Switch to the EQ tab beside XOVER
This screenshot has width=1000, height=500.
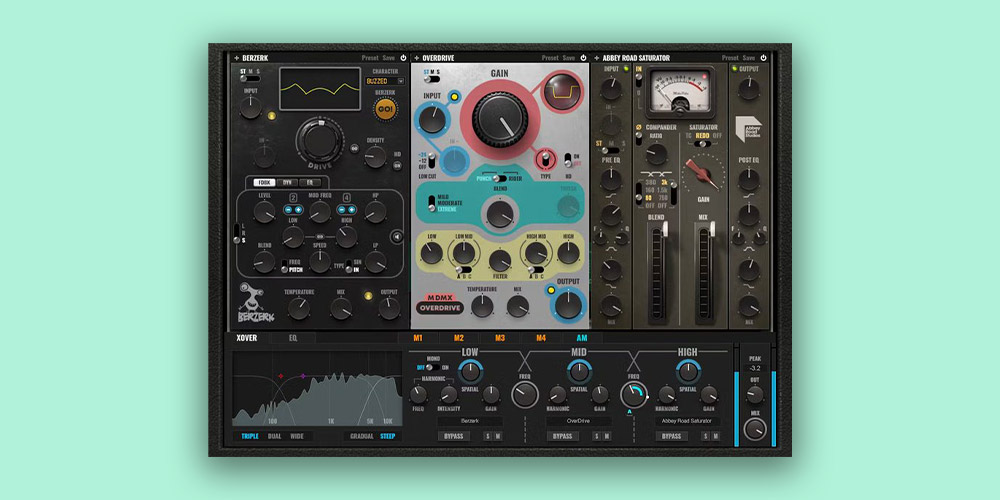(293, 339)
